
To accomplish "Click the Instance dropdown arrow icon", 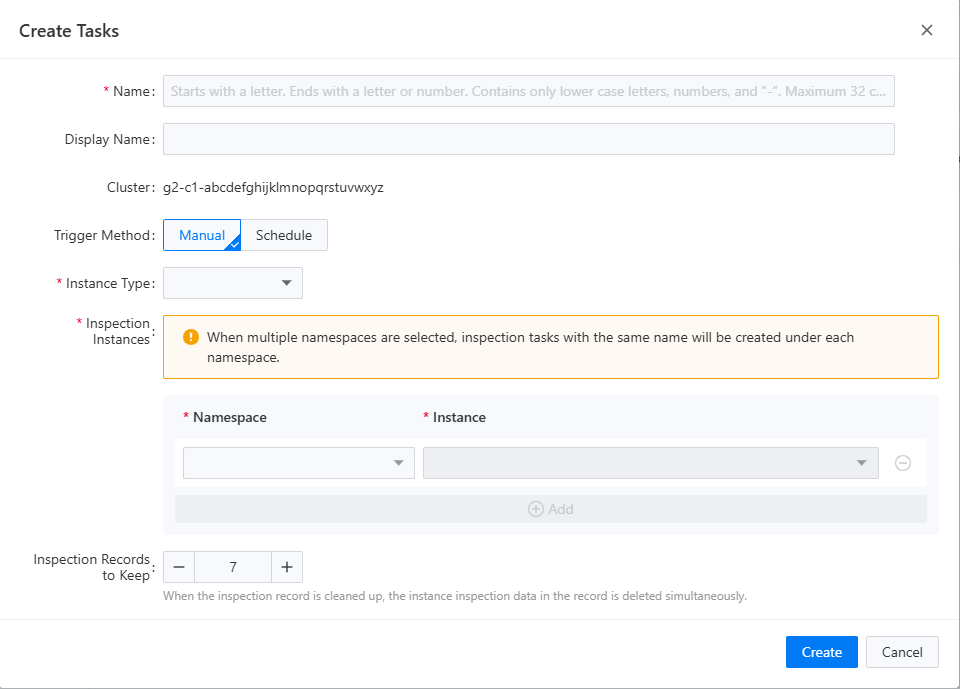I will click(x=861, y=462).
